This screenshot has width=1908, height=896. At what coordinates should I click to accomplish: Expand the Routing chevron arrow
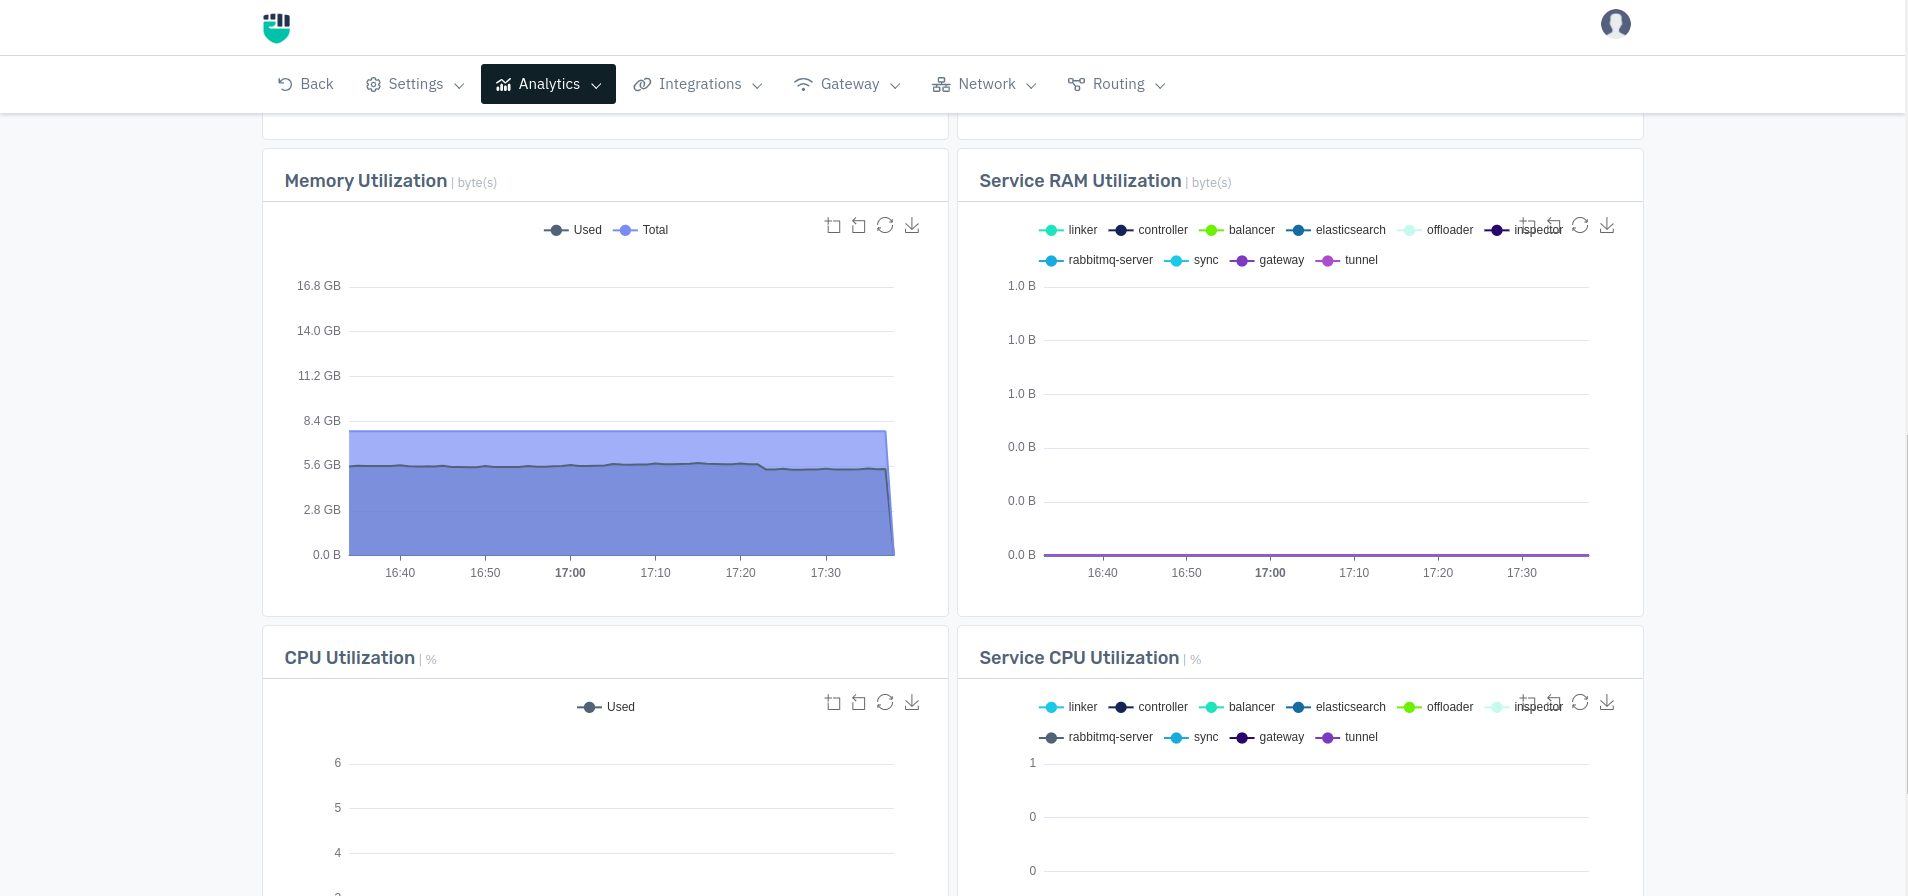[1160, 86]
